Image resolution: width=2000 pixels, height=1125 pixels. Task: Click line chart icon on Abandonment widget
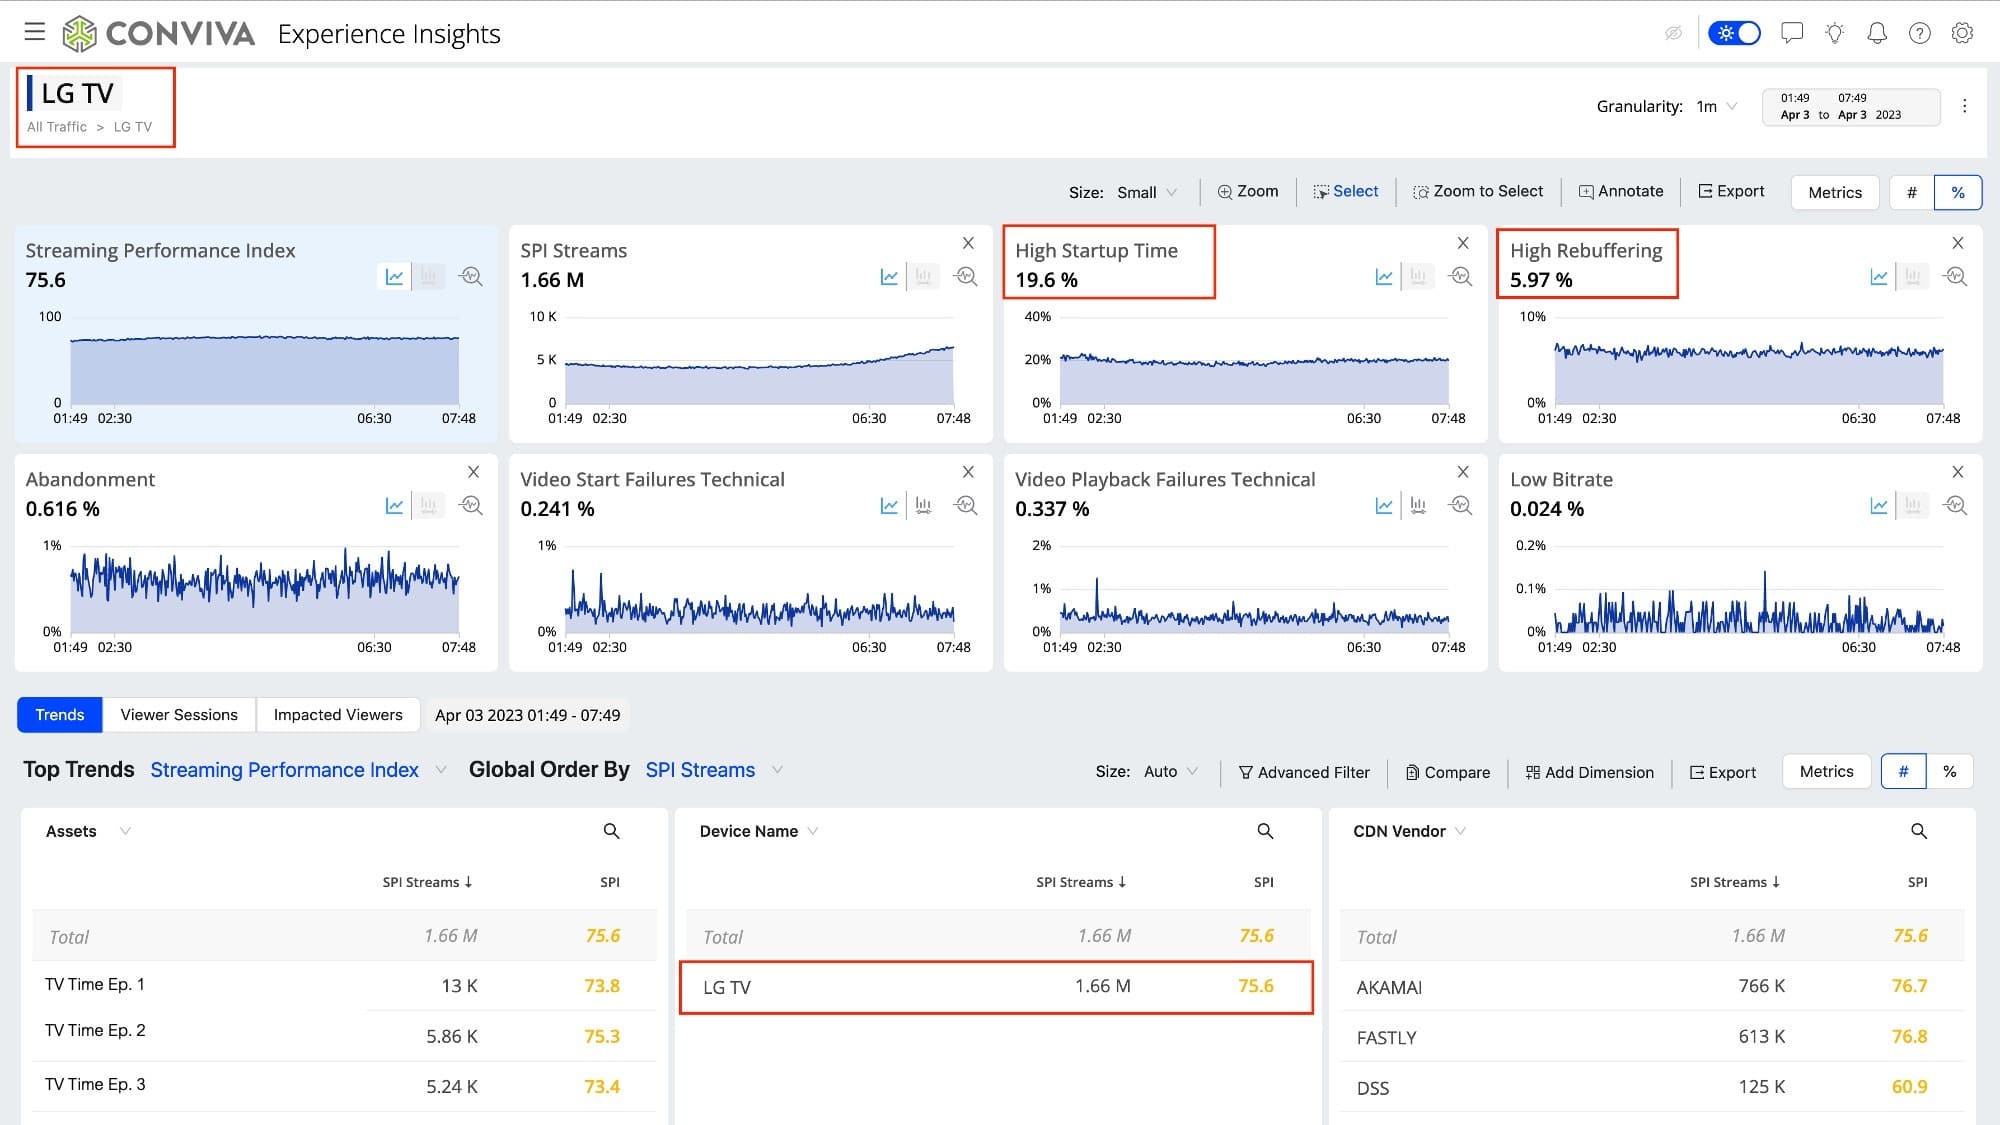tap(394, 506)
